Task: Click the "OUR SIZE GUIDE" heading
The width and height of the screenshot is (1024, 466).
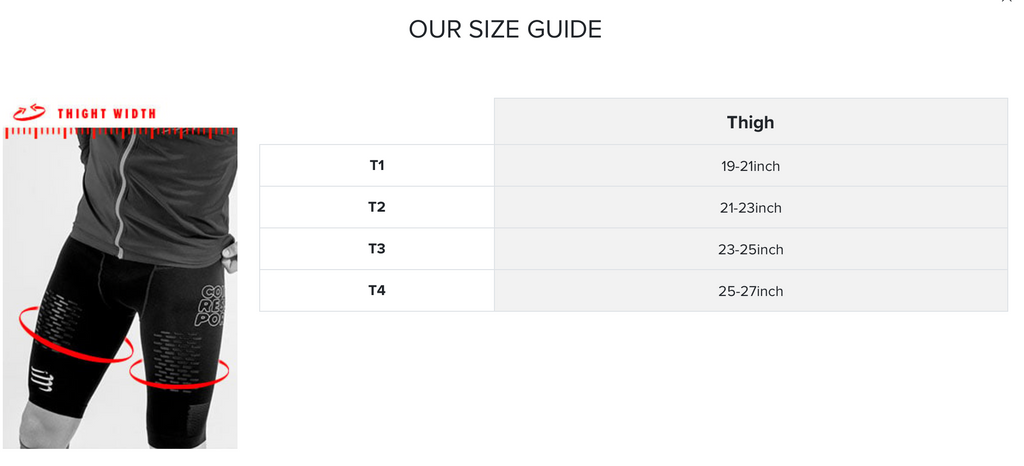Action: click(x=505, y=30)
